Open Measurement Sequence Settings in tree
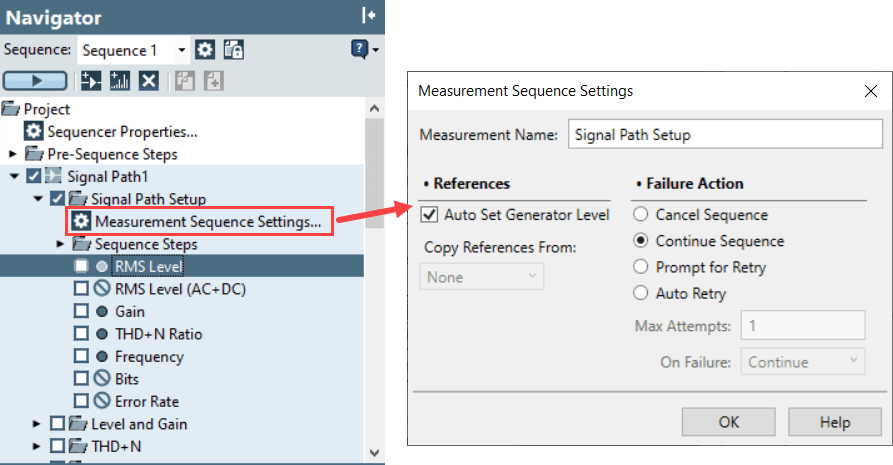This screenshot has width=893, height=465. [208, 221]
